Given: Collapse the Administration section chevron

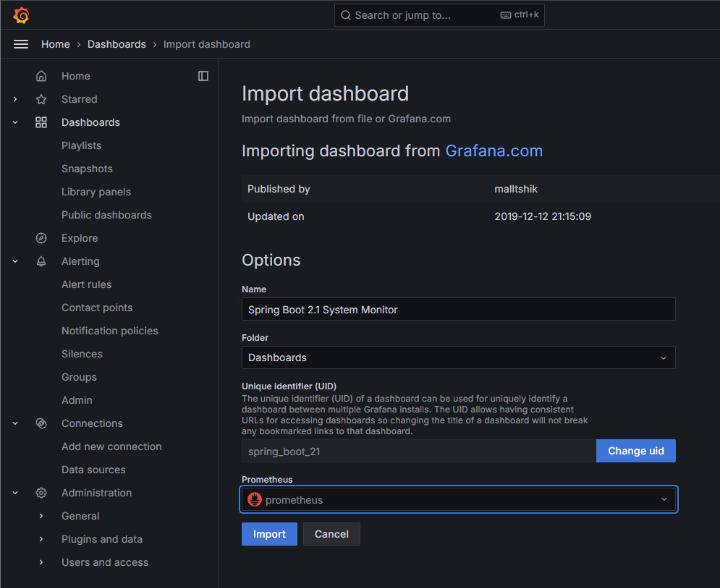Looking at the screenshot, I should 15,493.
